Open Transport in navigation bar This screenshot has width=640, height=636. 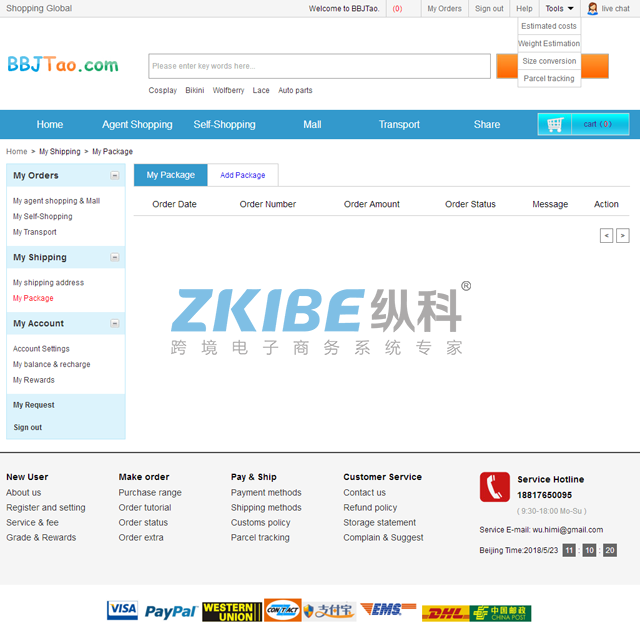coord(399,125)
